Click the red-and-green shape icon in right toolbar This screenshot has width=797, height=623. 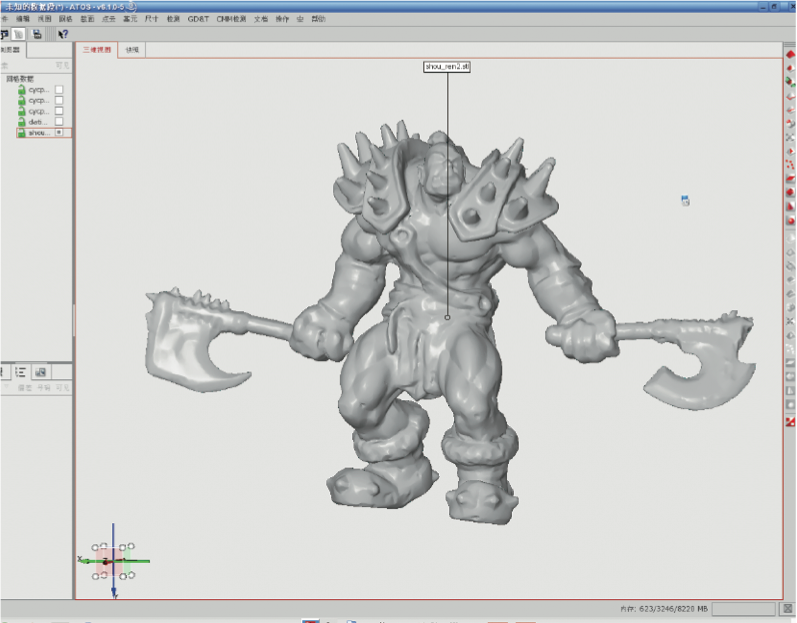click(x=790, y=82)
